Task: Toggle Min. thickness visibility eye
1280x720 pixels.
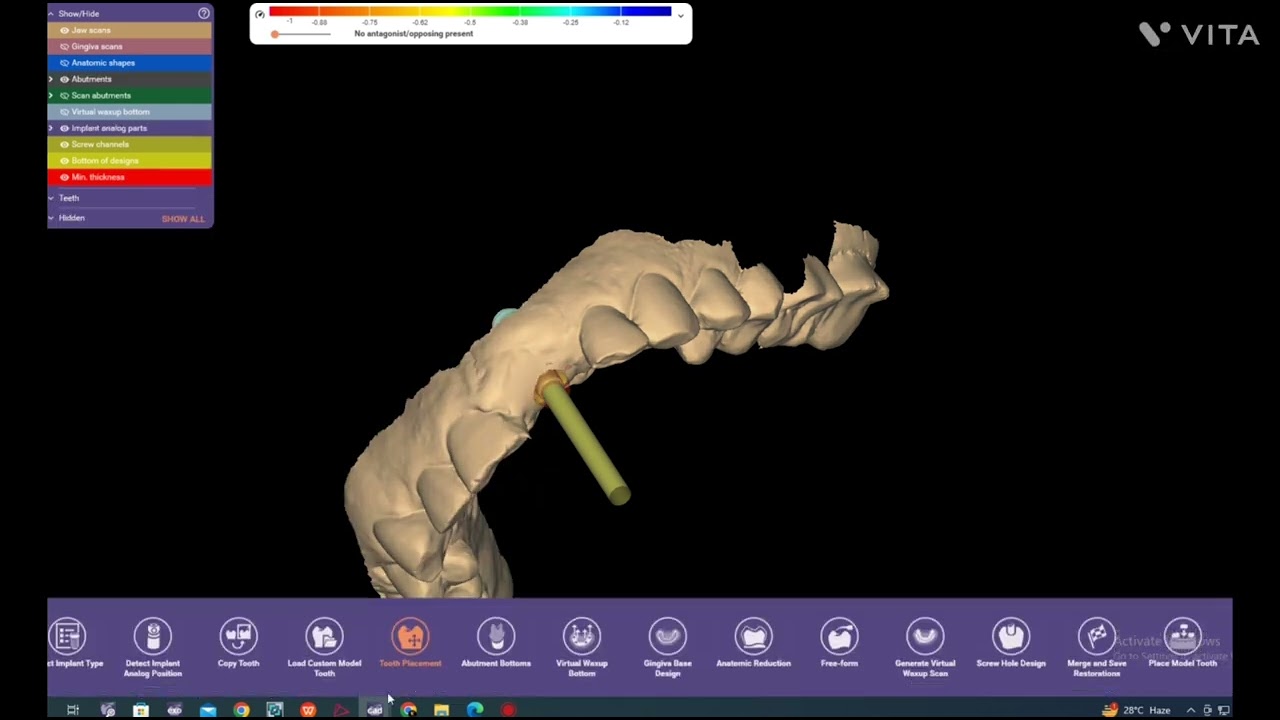Action: click(65, 177)
